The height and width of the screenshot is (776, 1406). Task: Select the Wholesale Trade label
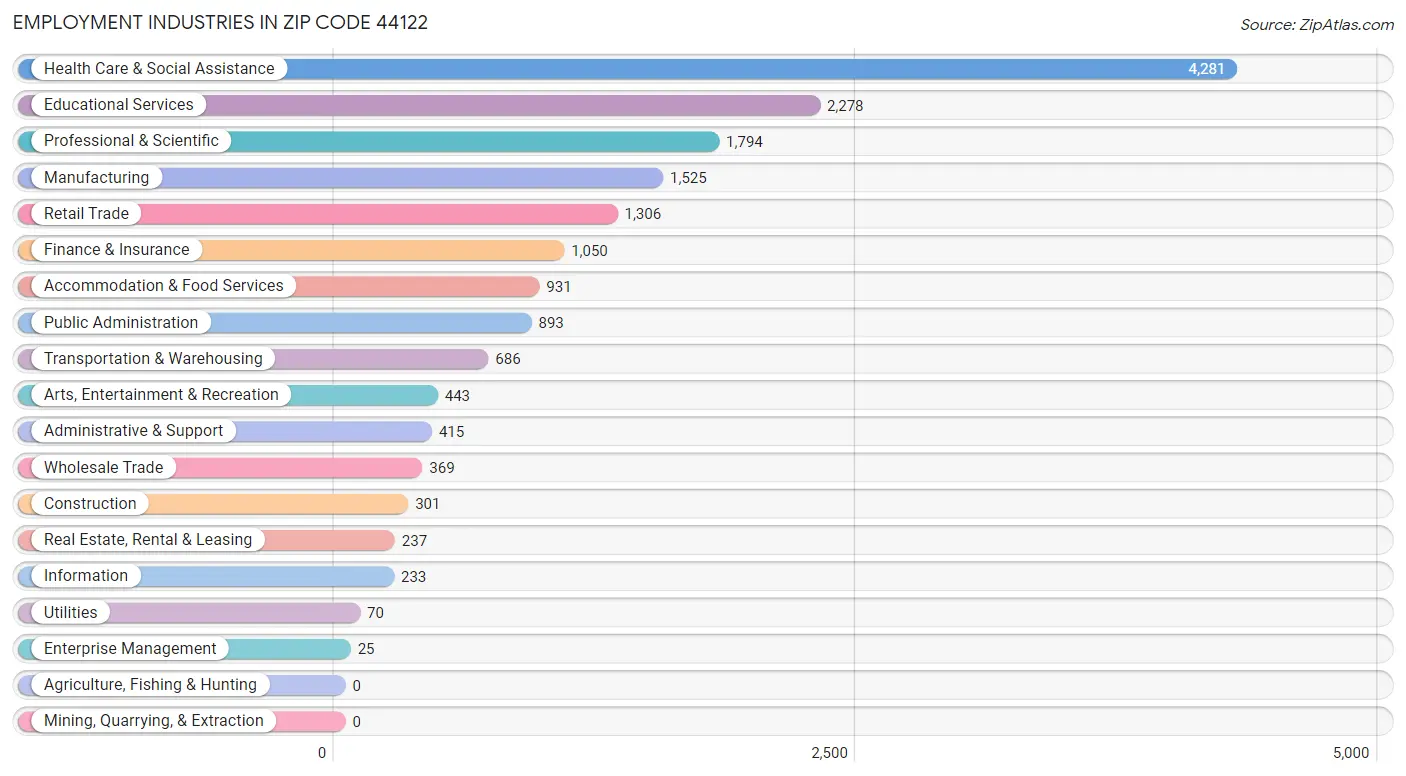[x=104, y=467]
